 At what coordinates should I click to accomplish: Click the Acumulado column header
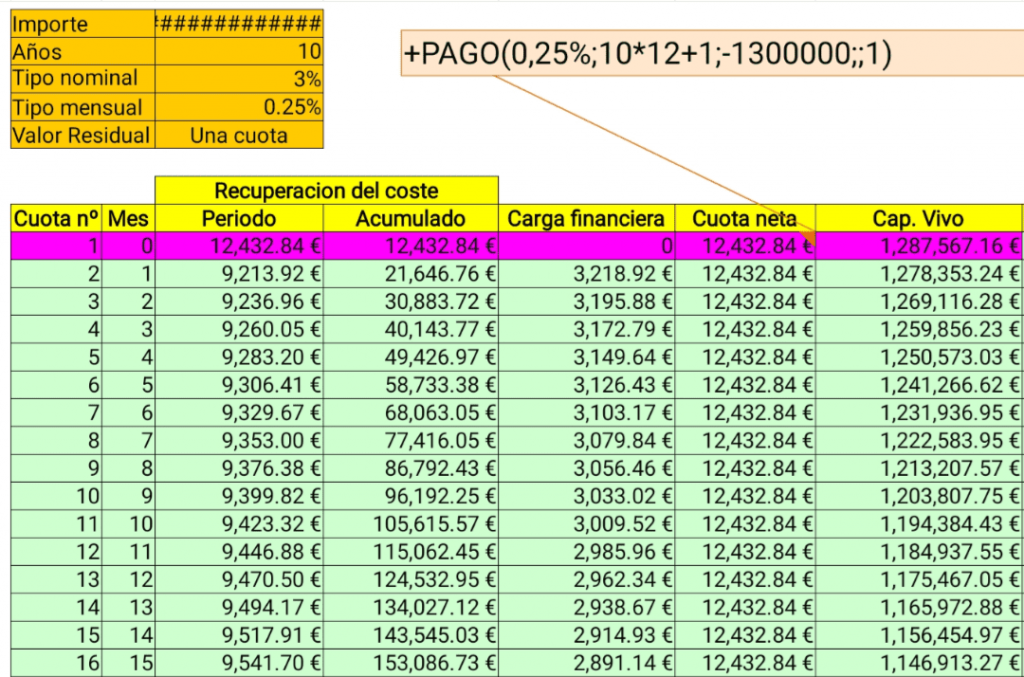pyautogui.click(x=411, y=217)
